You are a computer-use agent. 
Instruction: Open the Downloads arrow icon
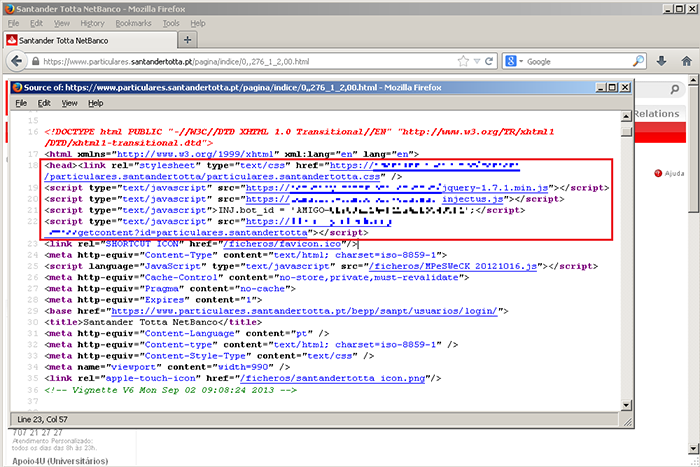pos(661,61)
